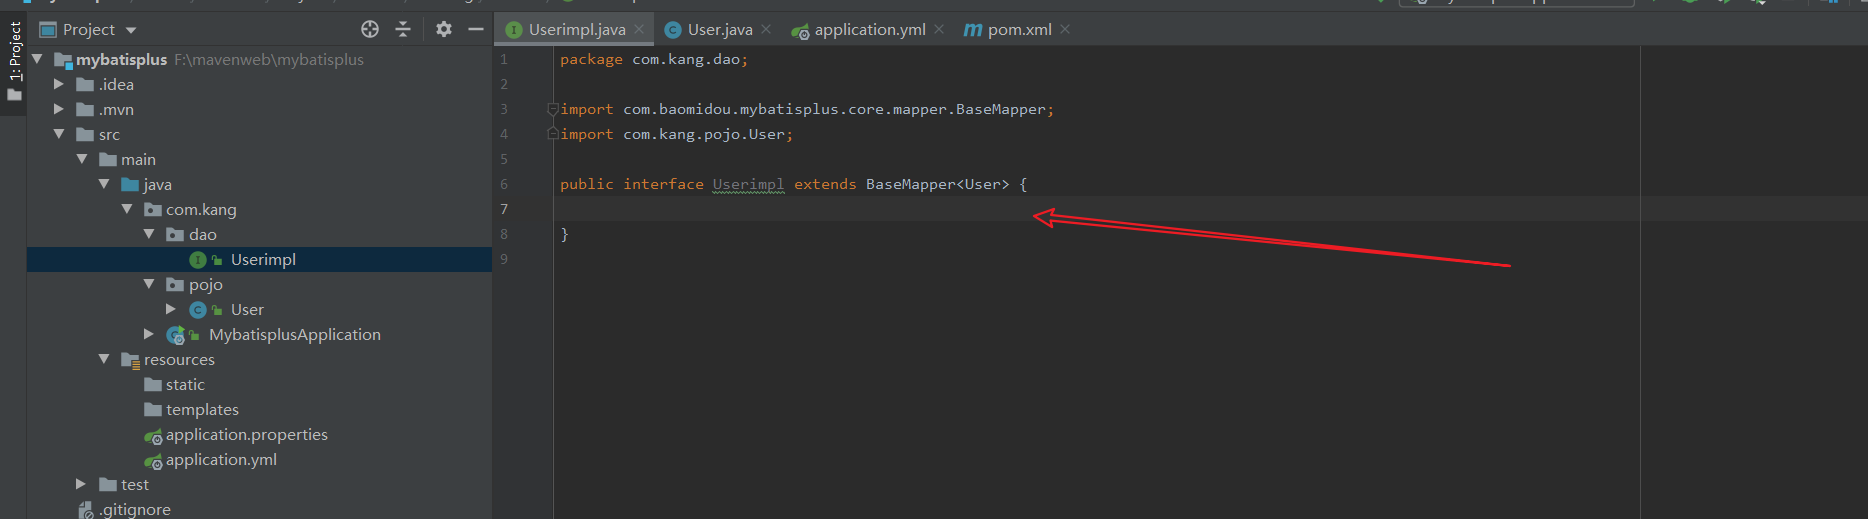1868x519 pixels.
Task: Click the collapse all icon in Project panel
Action: coord(403,29)
